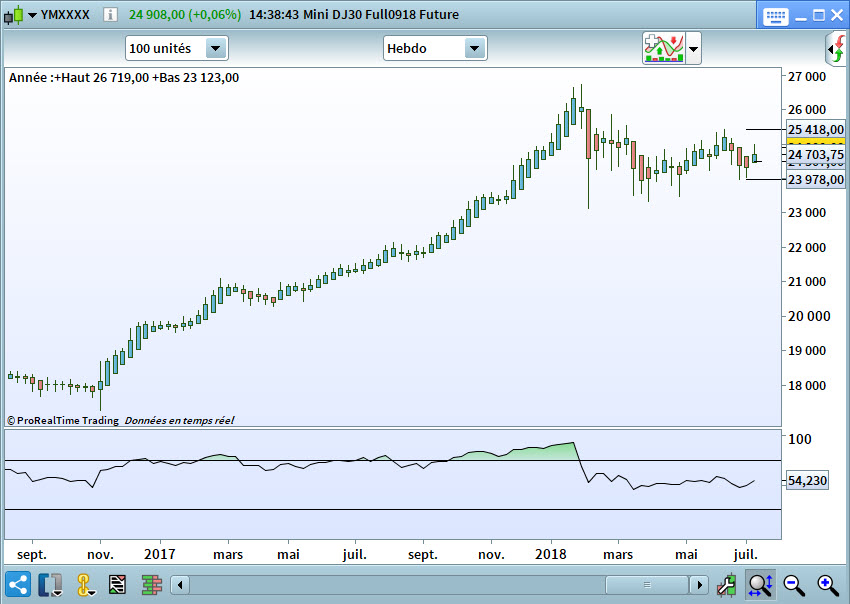The height and width of the screenshot is (604, 850).
Task: Toggle the auto zoom magnifier icon
Action: click(x=760, y=584)
